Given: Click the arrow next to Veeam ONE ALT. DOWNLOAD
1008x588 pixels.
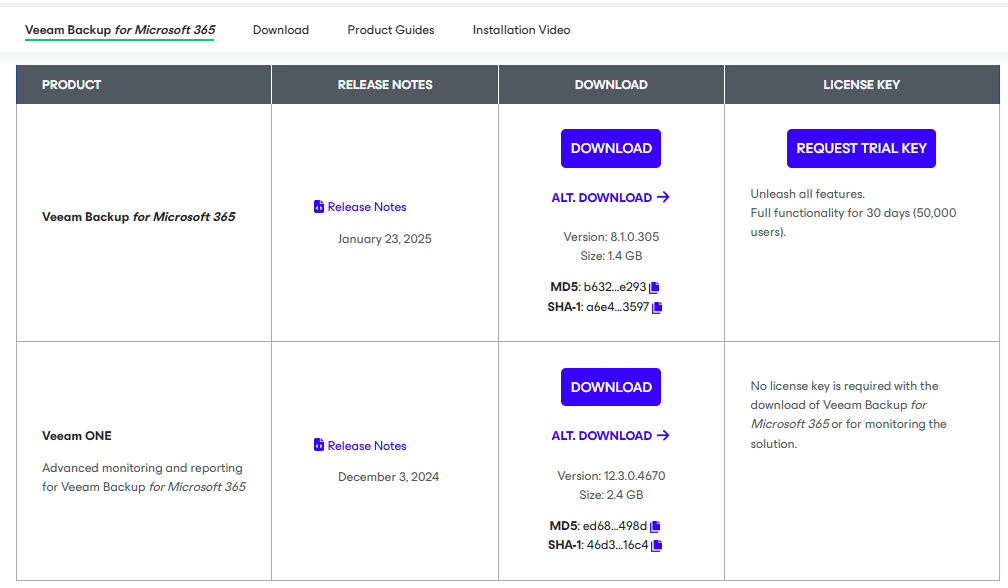Looking at the screenshot, I should point(663,436).
